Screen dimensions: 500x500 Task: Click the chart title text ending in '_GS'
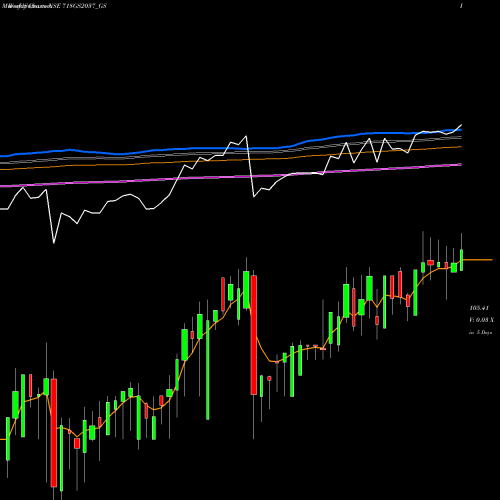coord(54,6)
